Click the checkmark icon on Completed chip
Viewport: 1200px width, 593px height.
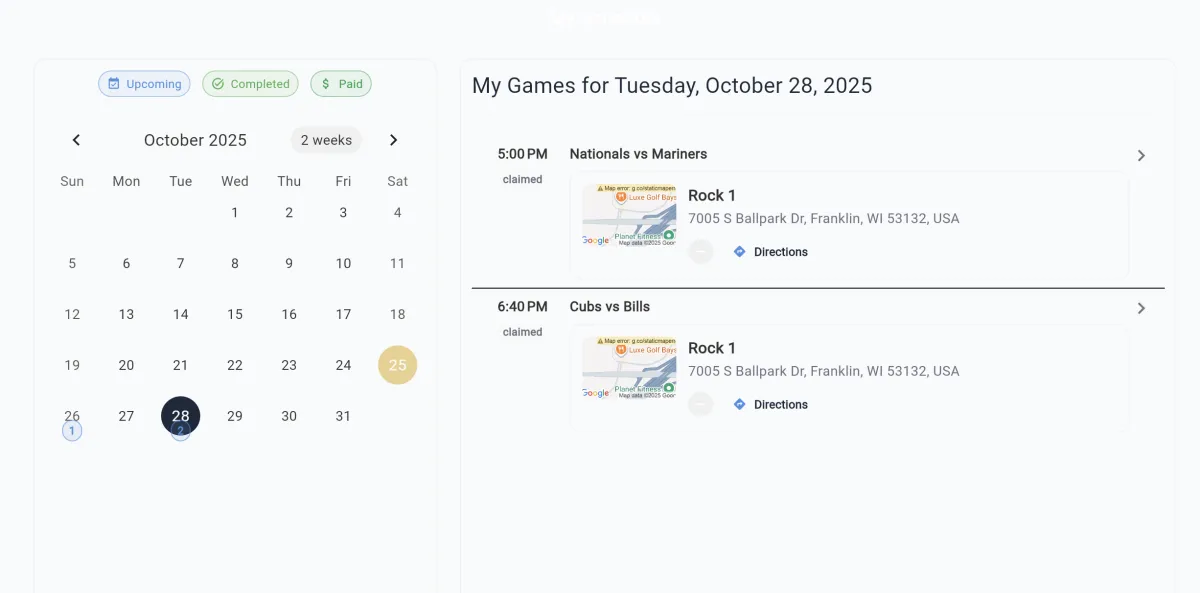pos(218,84)
